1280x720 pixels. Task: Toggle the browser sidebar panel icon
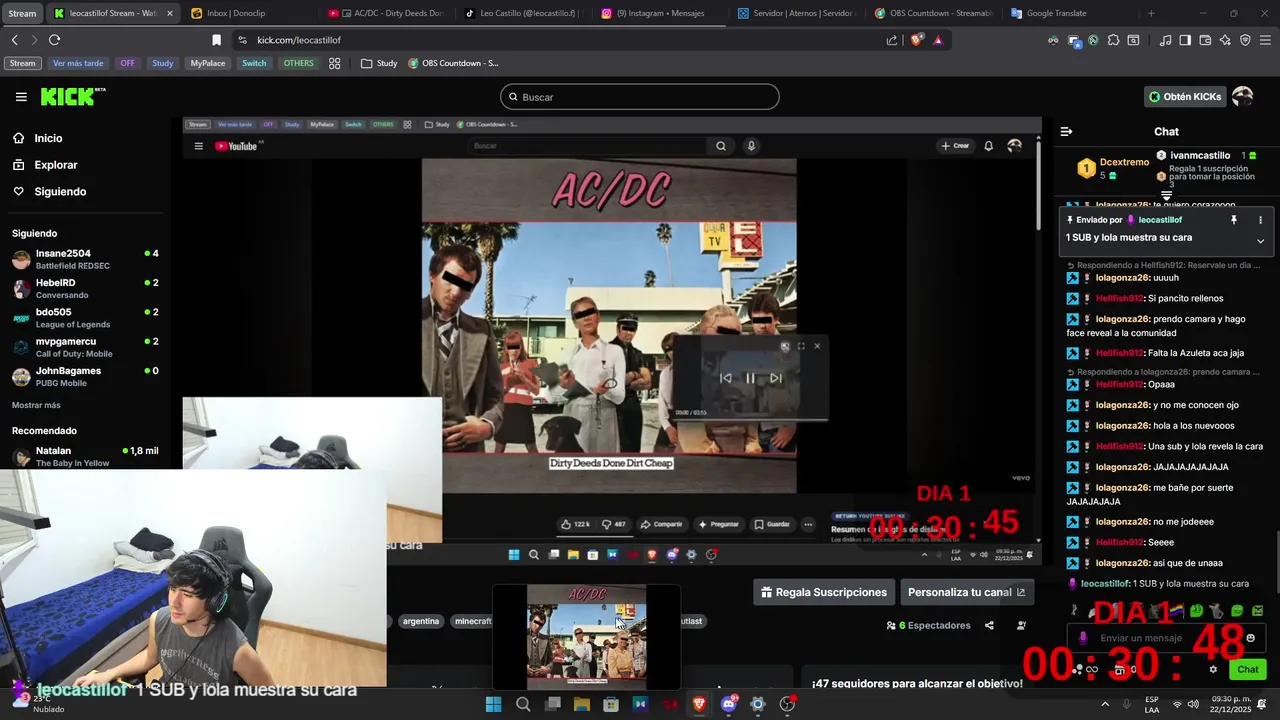pyautogui.click(x=1185, y=40)
